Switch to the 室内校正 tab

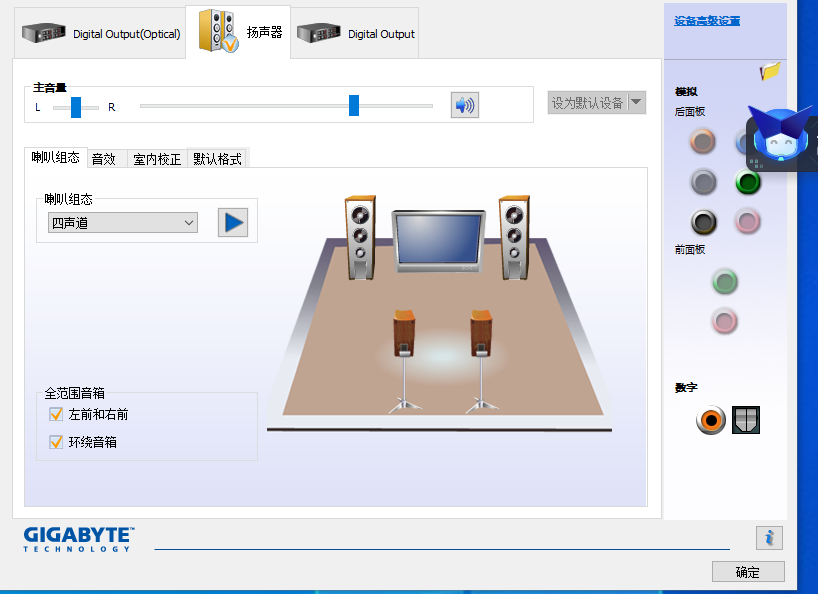coord(157,159)
